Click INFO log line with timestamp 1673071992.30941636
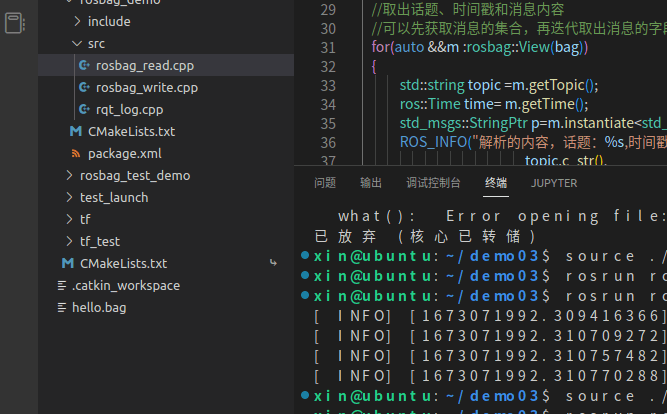This screenshot has width=667, height=414. tap(490, 316)
